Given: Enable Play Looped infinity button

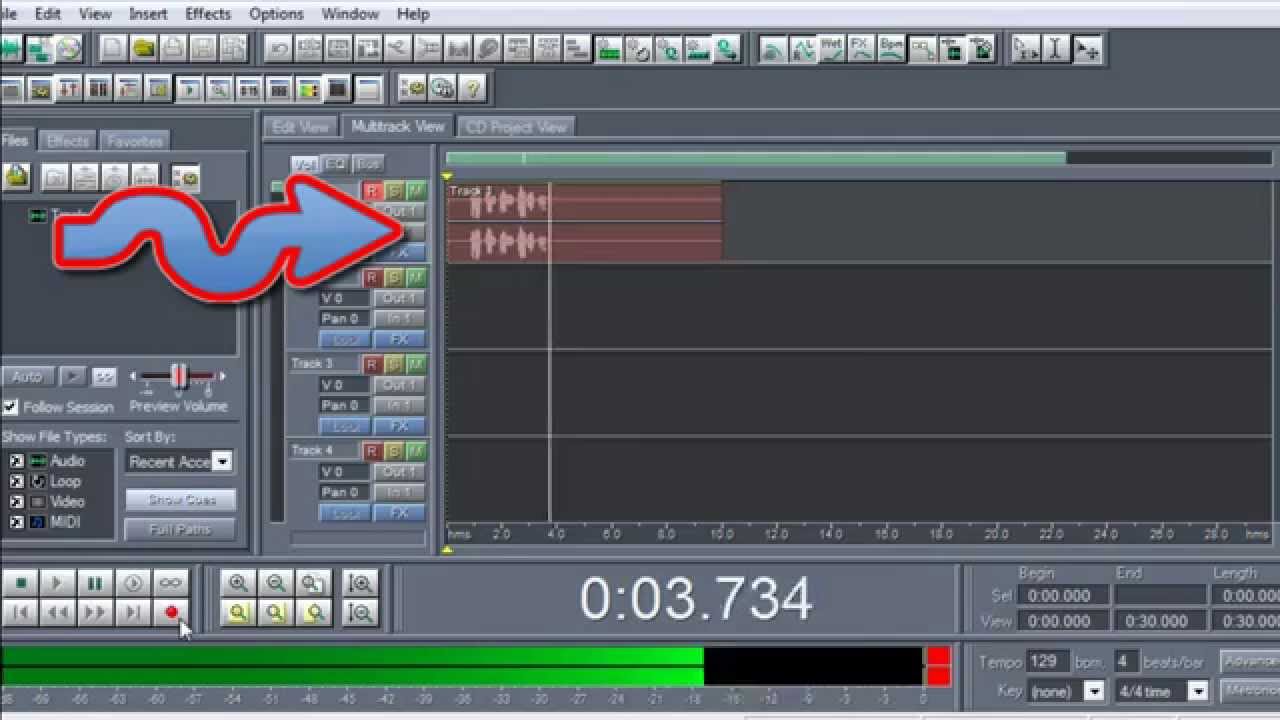Looking at the screenshot, I should coord(171,583).
